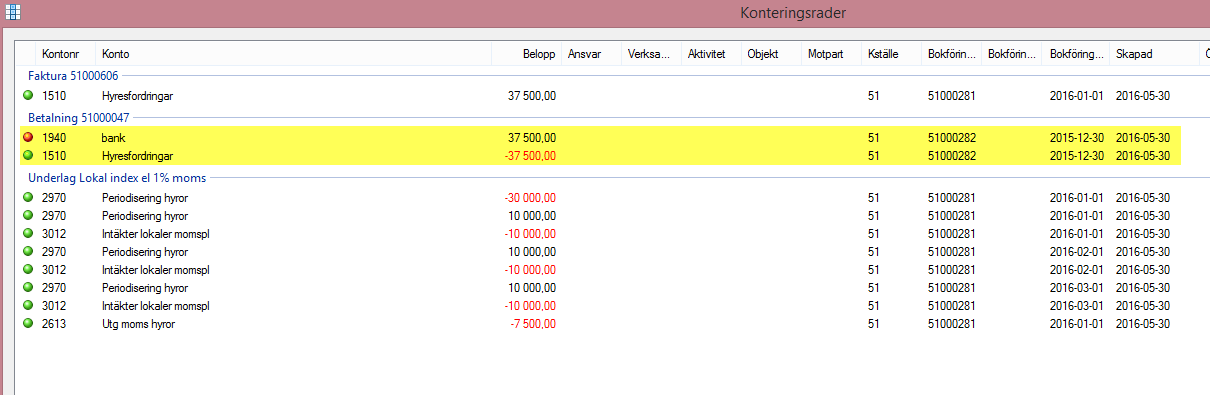Select the account number 1940 cell
This screenshot has width=1210, height=395.
pyautogui.click(x=54, y=137)
